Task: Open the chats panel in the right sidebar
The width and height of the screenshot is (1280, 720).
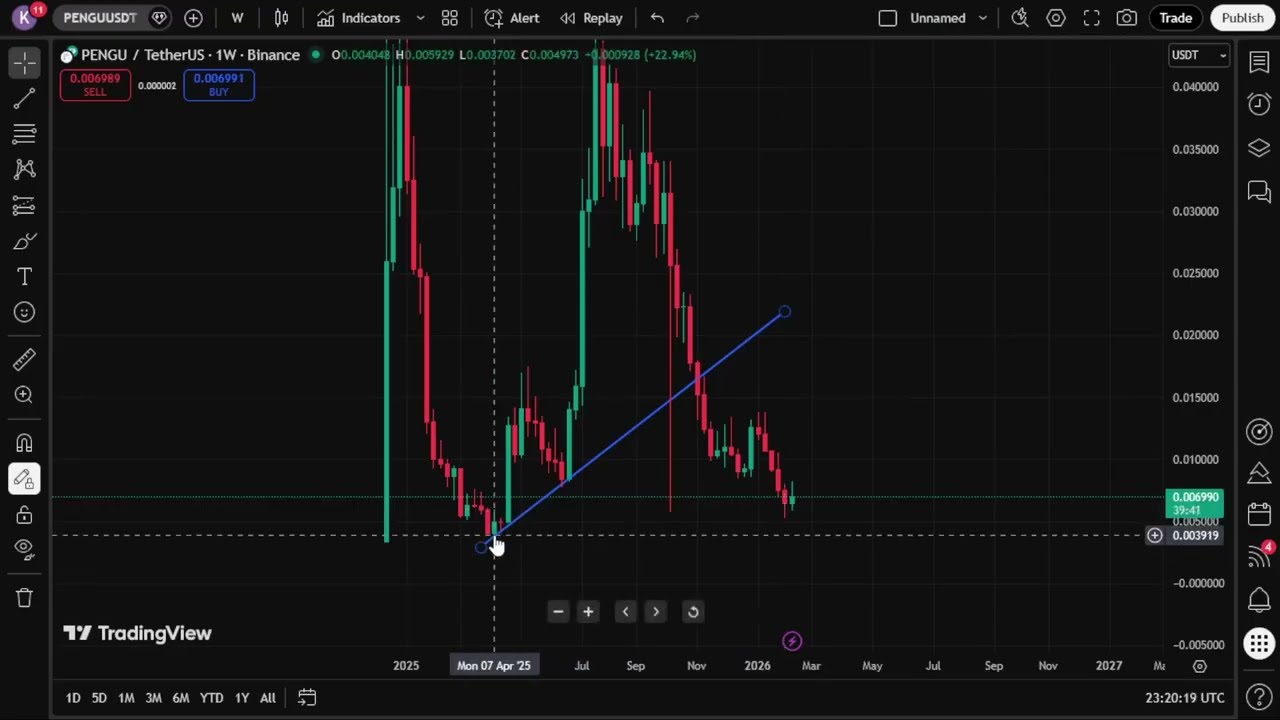Action: (1259, 191)
